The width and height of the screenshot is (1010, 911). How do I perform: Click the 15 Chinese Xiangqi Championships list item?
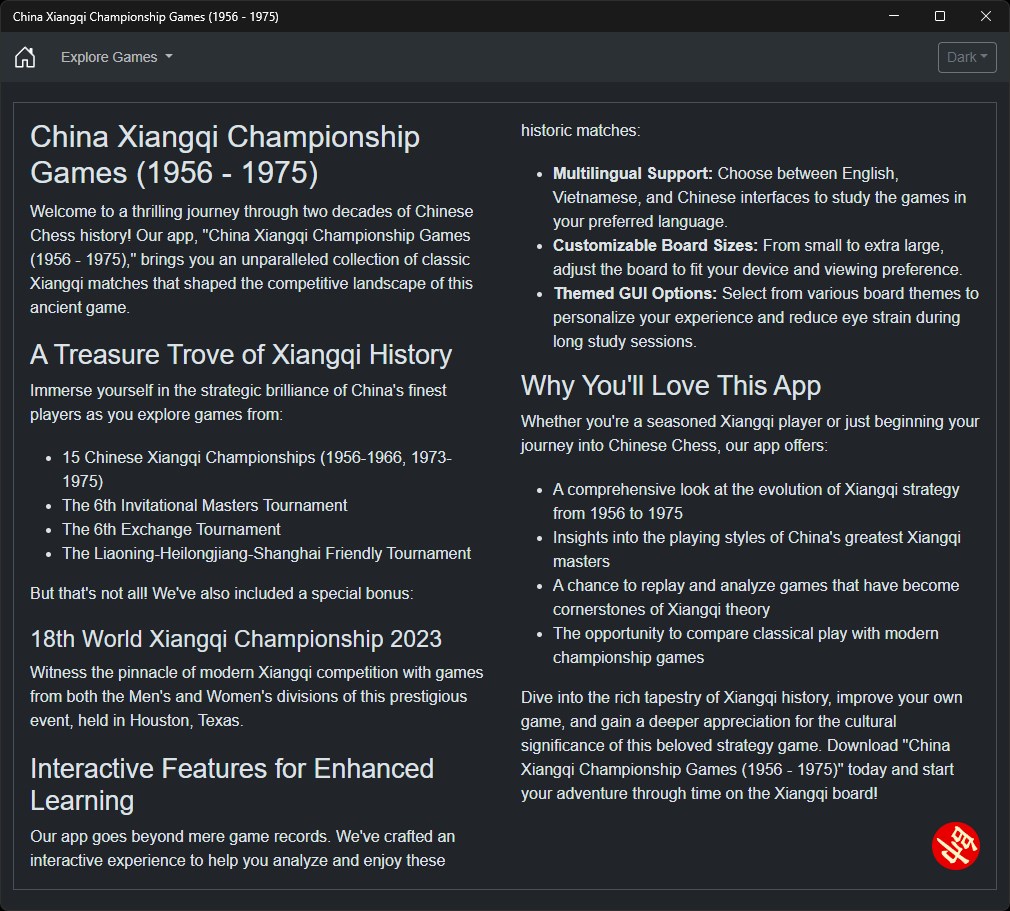(x=257, y=469)
